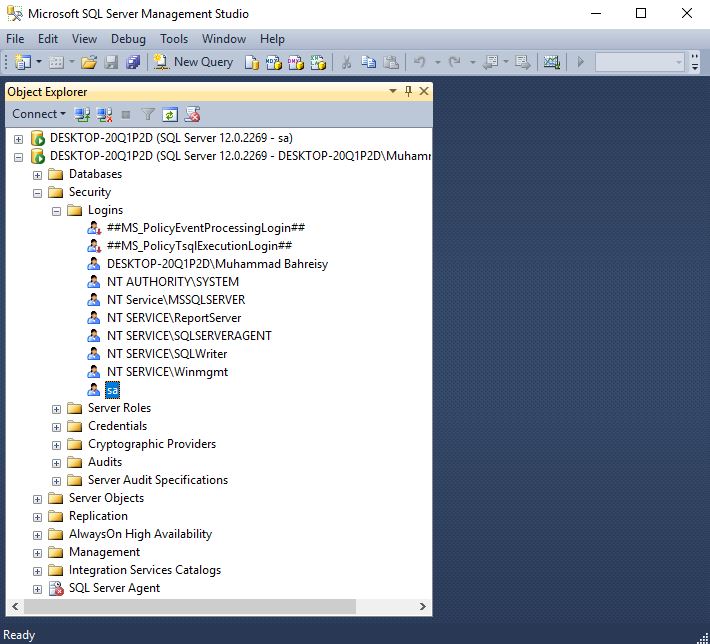Open the toolbar options overflow arrow
This screenshot has height=644, width=710.
coord(695,62)
